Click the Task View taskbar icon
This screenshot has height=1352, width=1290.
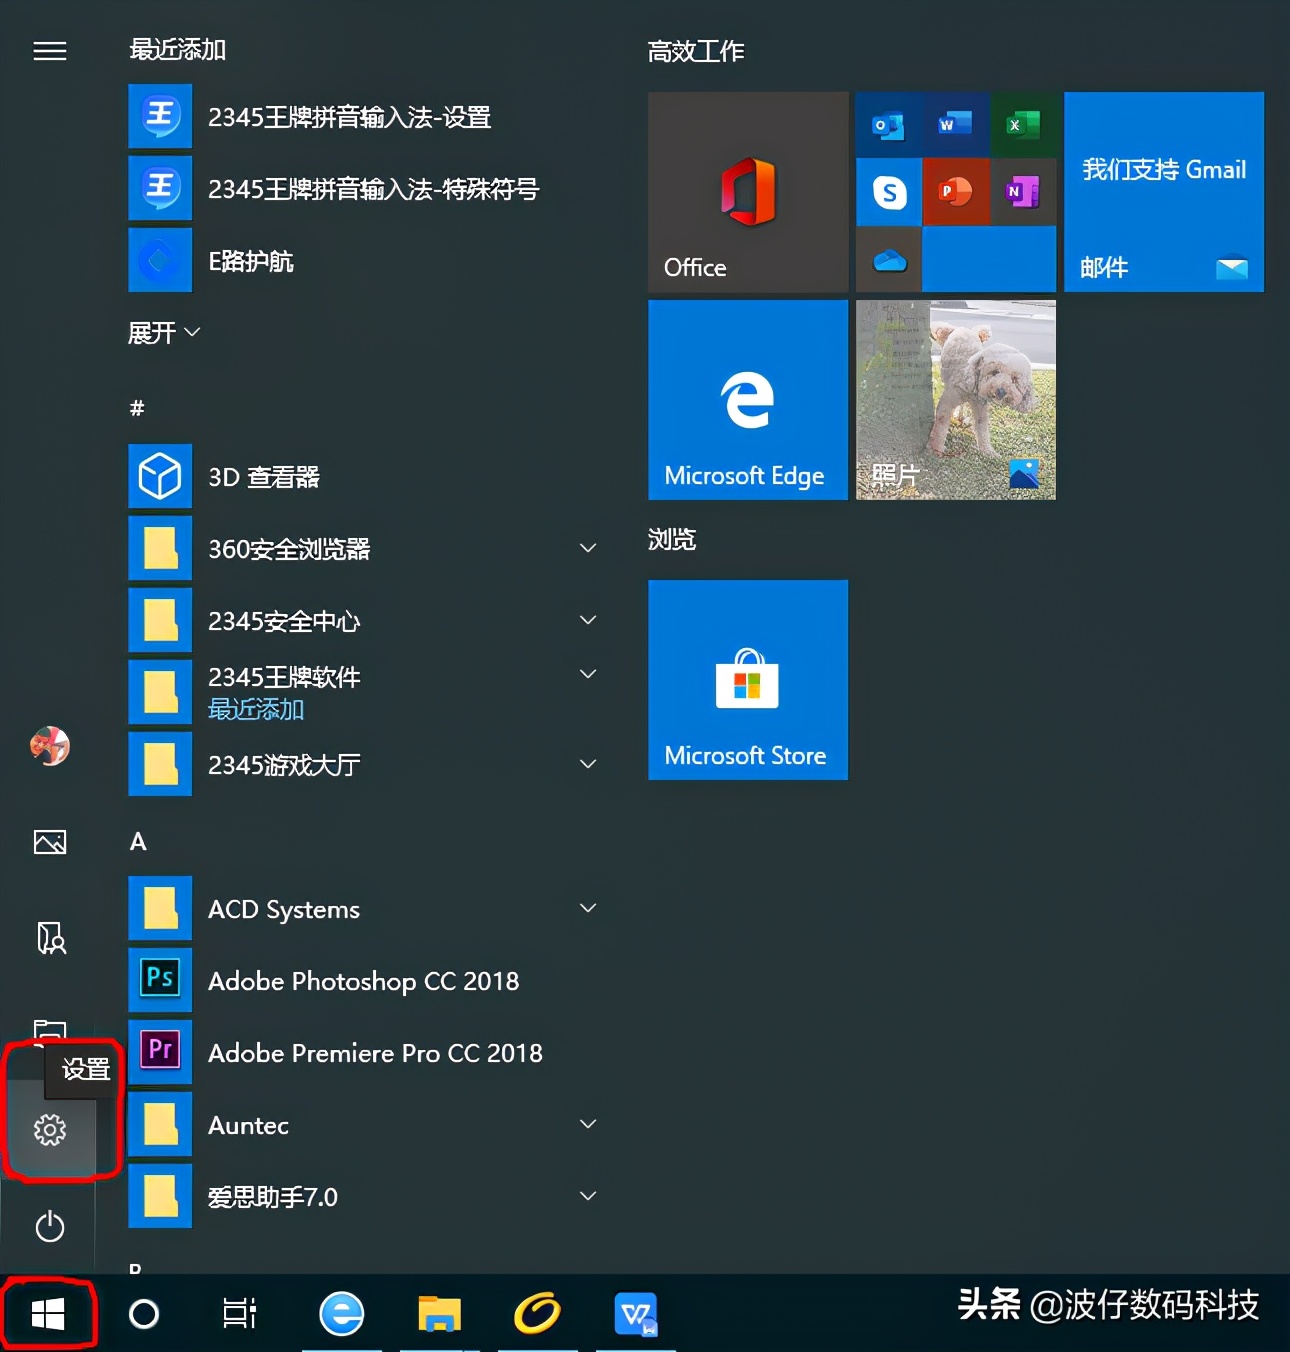(238, 1314)
